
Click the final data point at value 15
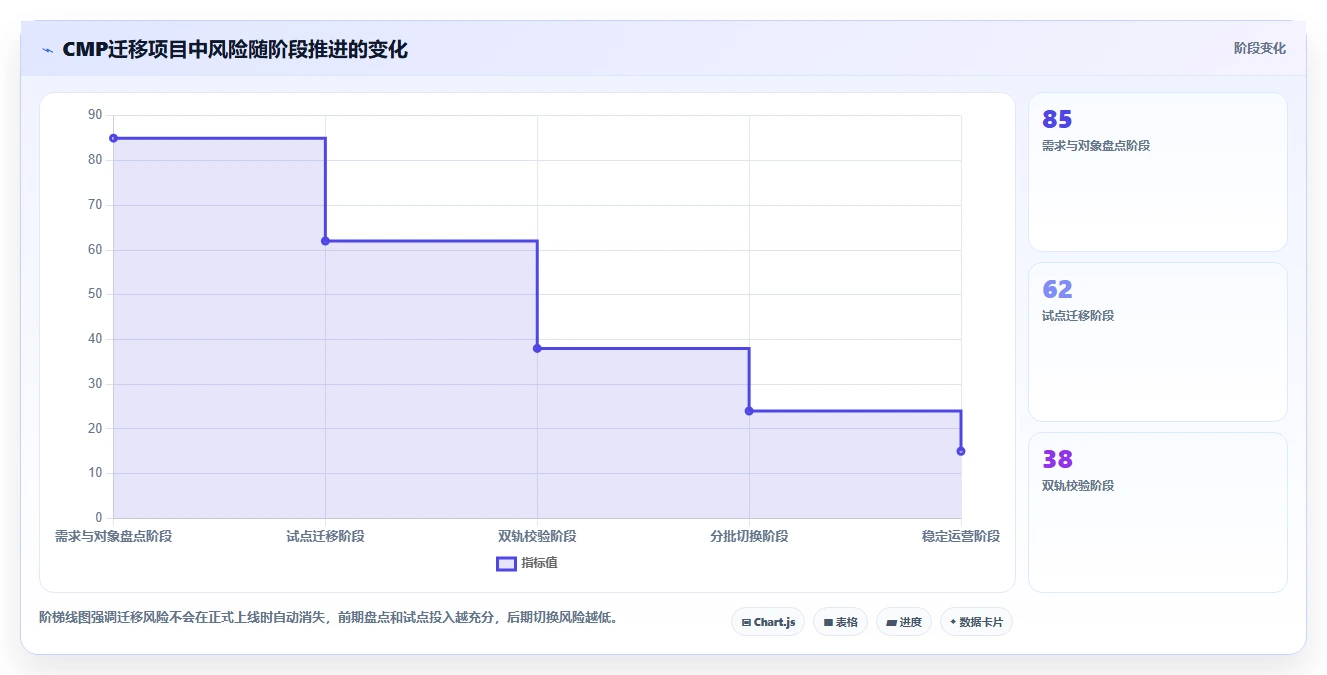tap(961, 451)
